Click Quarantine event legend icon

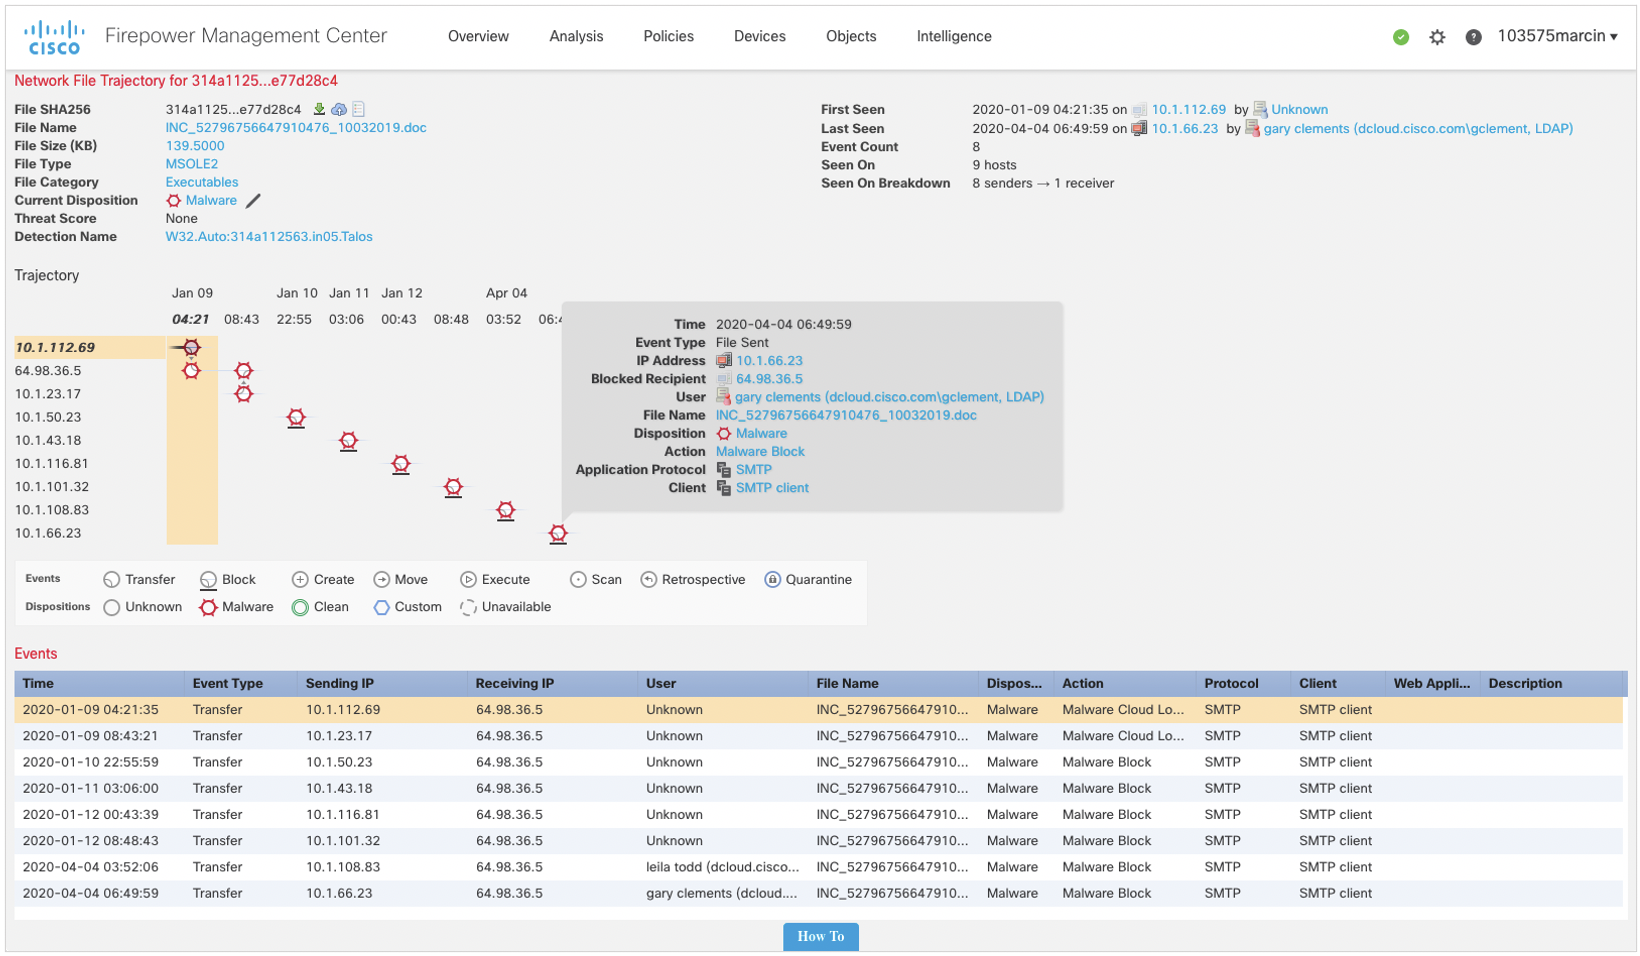772,580
